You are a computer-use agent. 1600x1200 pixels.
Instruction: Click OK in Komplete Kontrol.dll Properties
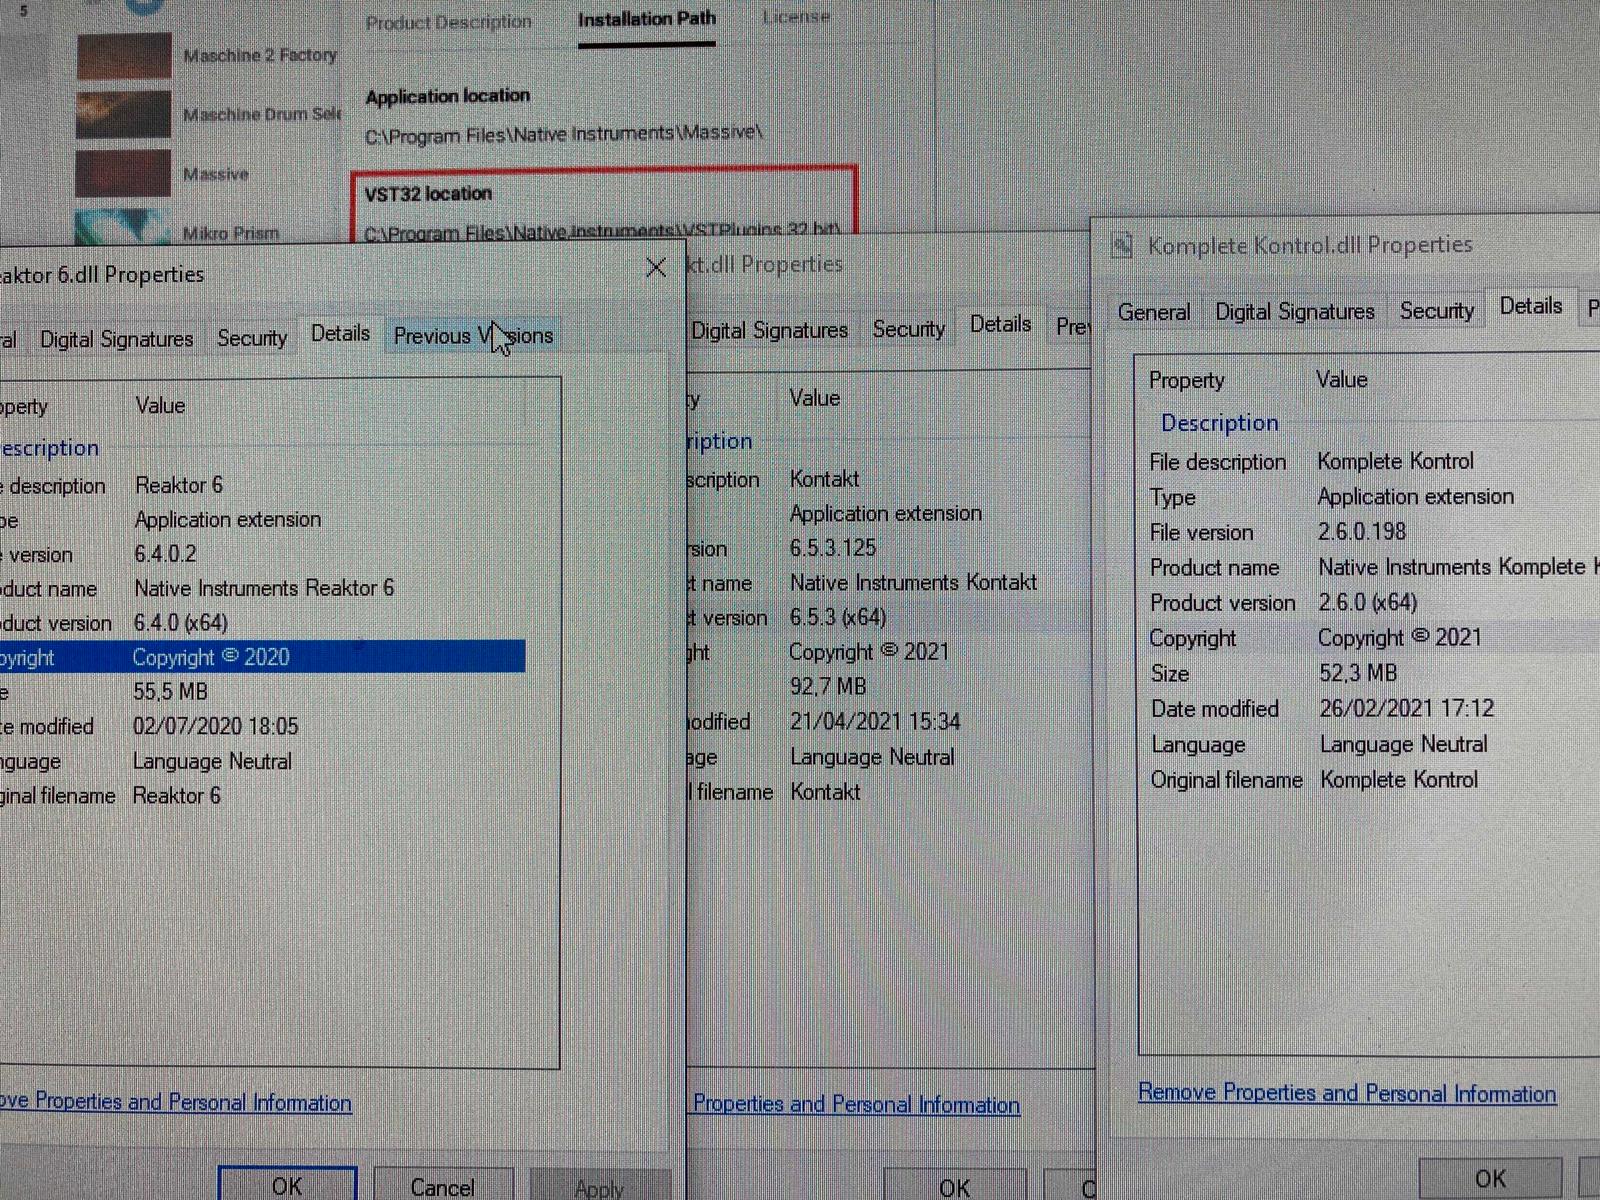1490,1177
